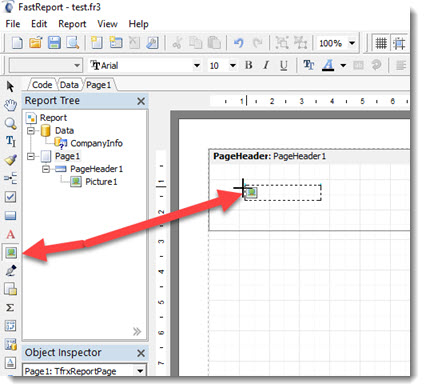Toggle the Show grid button
This screenshot has width=425, height=391.
click(x=381, y=43)
